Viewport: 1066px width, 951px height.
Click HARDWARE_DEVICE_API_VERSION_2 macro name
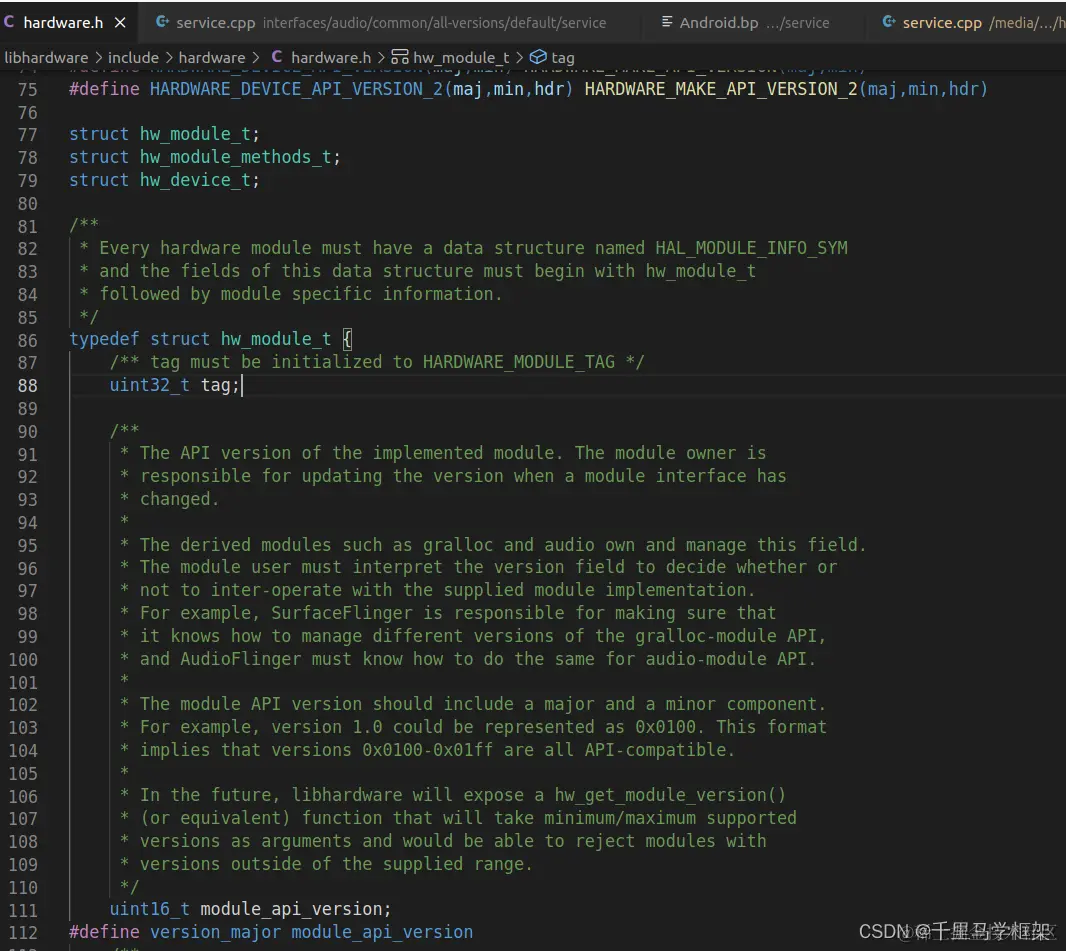(x=296, y=89)
